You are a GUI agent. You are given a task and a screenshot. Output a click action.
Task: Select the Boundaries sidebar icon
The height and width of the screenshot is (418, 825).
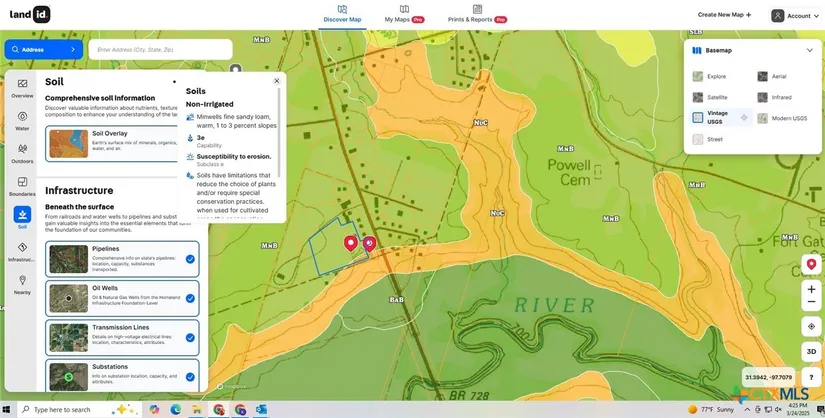(x=22, y=185)
